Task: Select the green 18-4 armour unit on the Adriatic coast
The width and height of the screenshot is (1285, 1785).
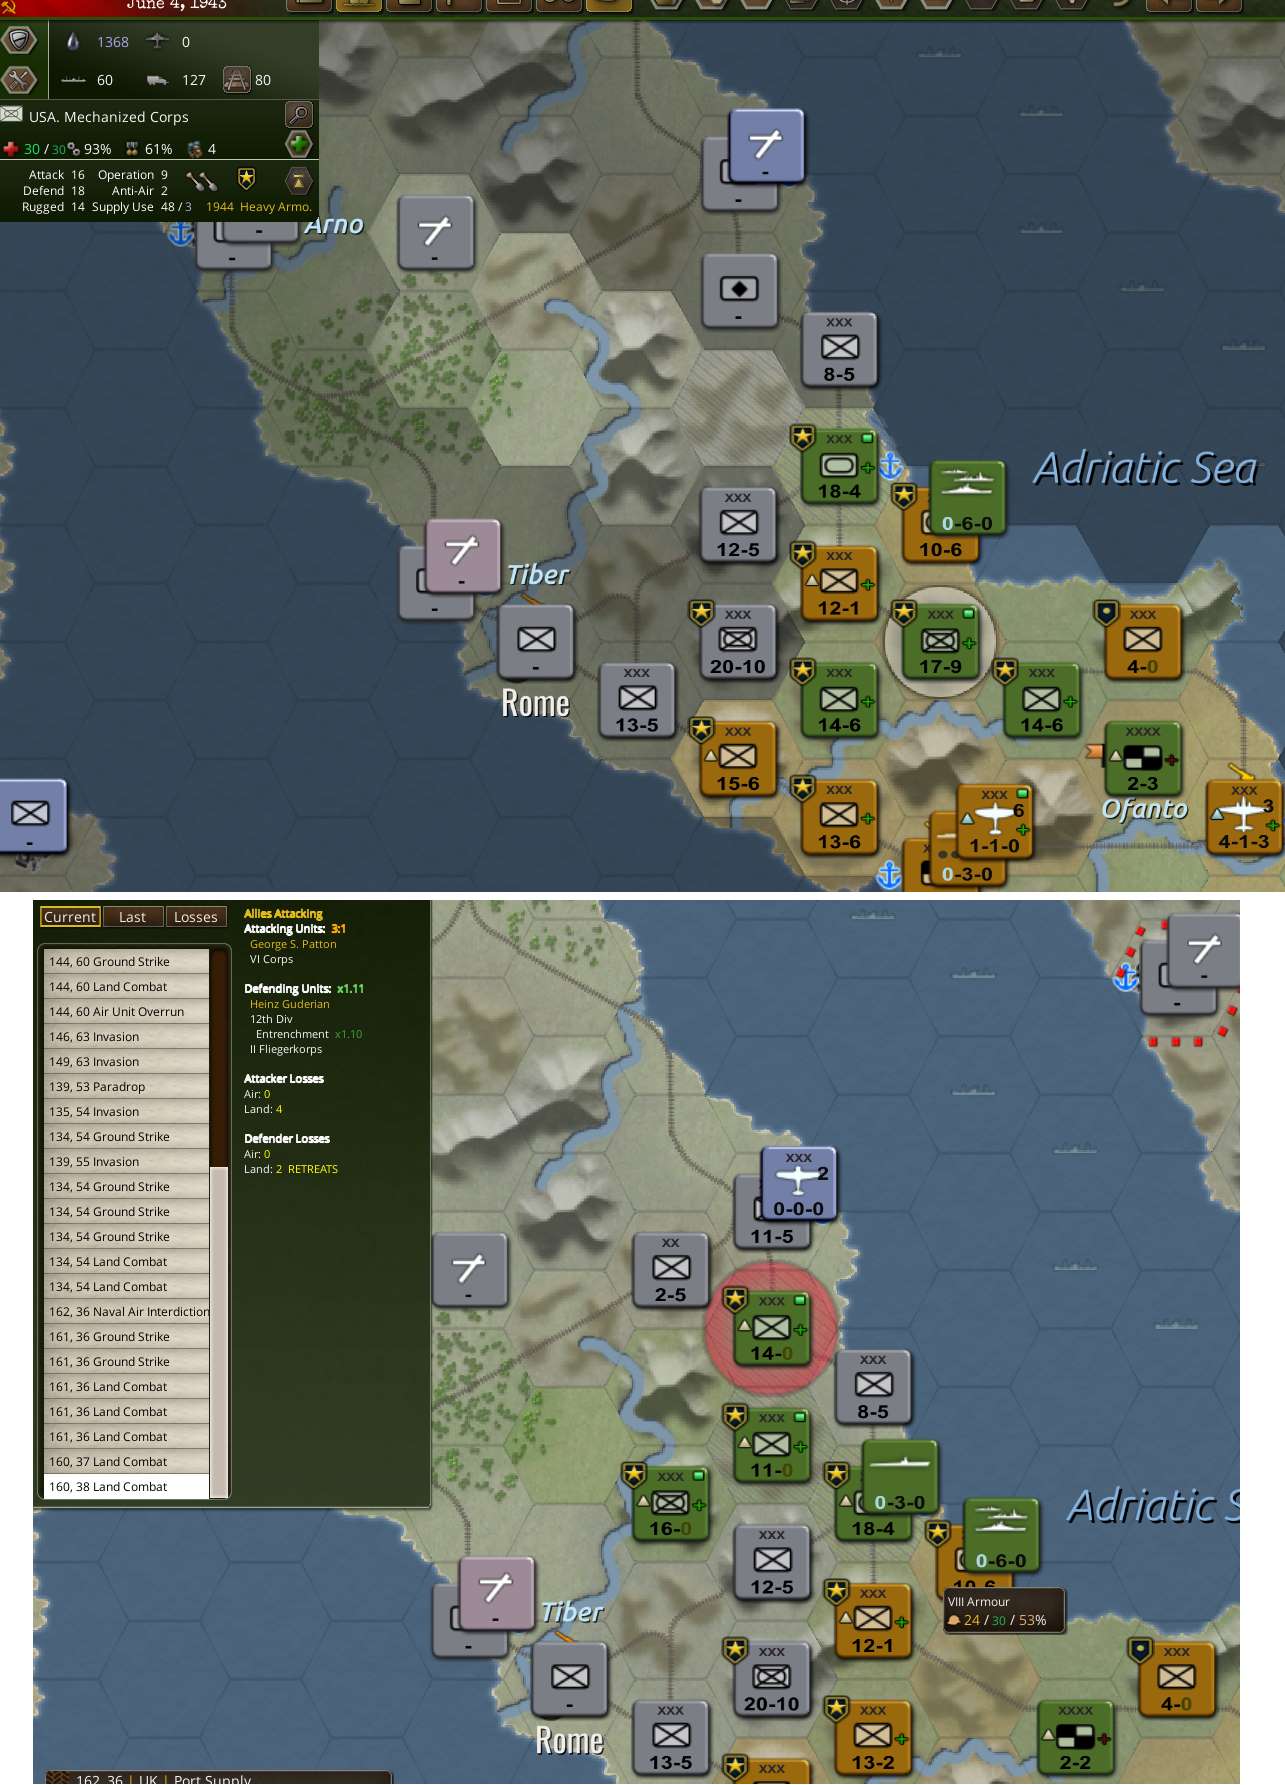Action: tap(839, 465)
